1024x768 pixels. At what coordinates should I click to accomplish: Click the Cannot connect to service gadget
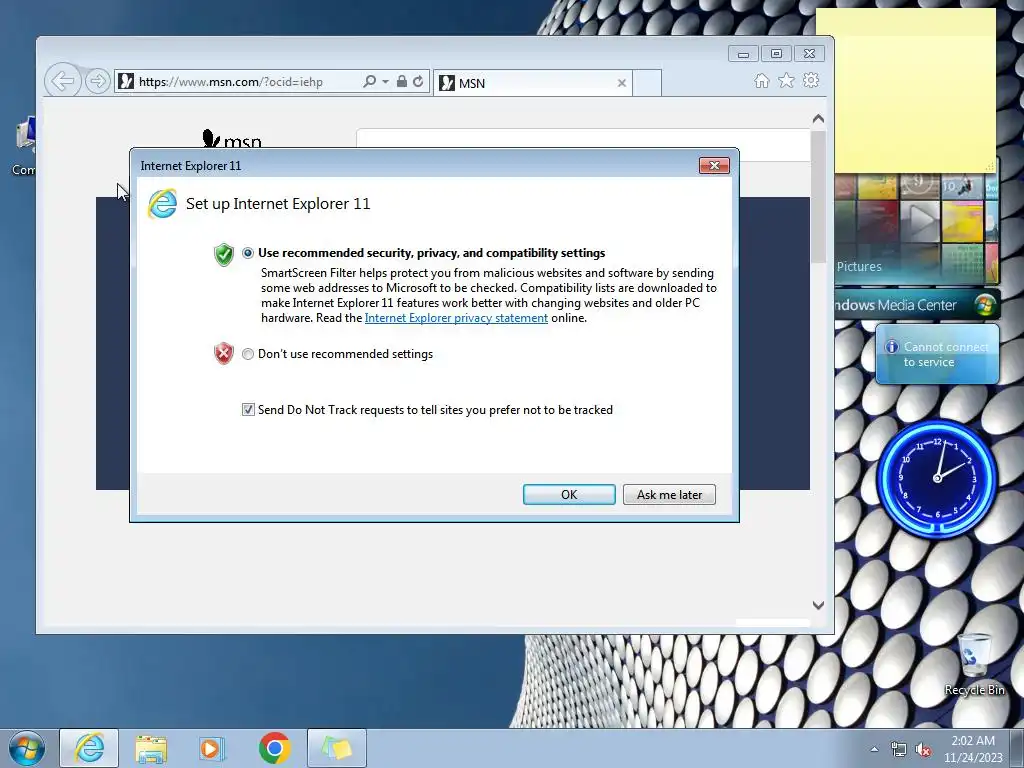click(937, 354)
